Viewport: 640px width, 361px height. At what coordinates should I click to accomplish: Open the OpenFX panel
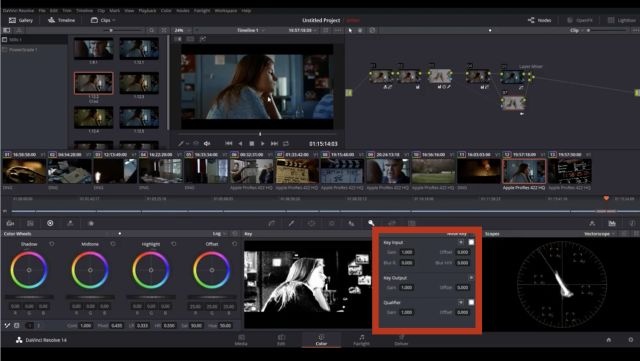tap(580, 20)
